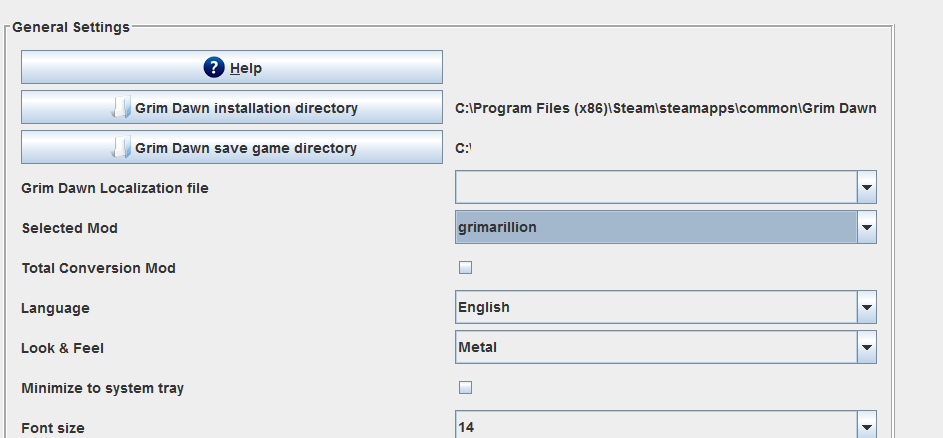Screen dimensions: 943x438
Task: Choose Grim Dawn save game directory
Action: click(x=232, y=147)
